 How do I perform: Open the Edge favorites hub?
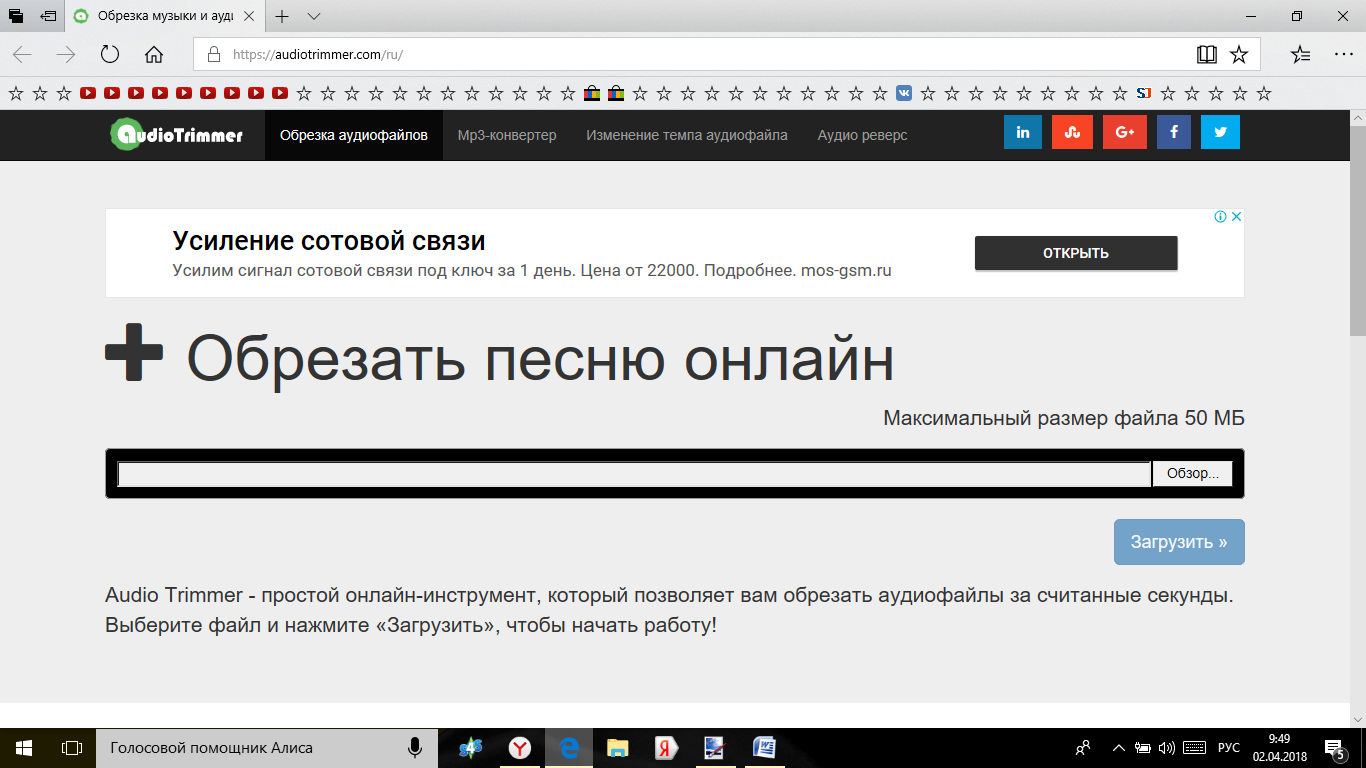(x=1300, y=54)
